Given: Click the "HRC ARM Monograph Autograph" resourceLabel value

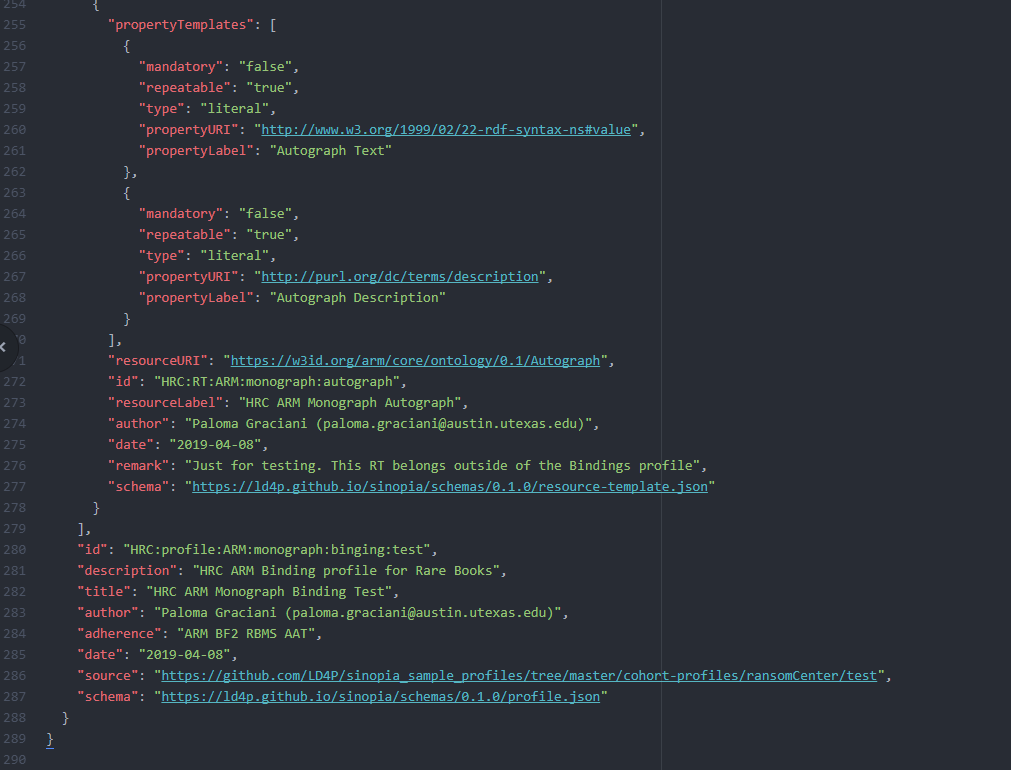Looking at the screenshot, I should pyautogui.click(x=349, y=402).
